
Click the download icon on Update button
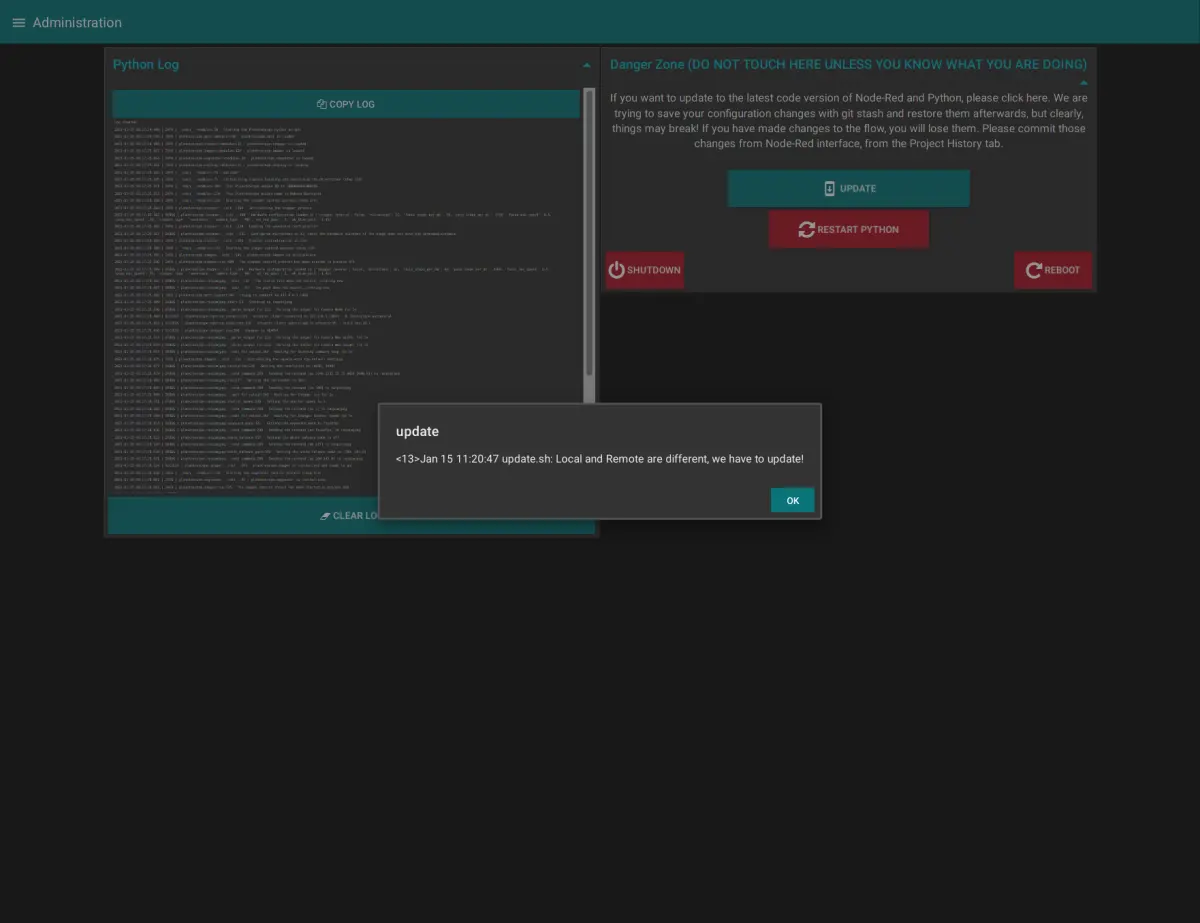click(829, 188)
